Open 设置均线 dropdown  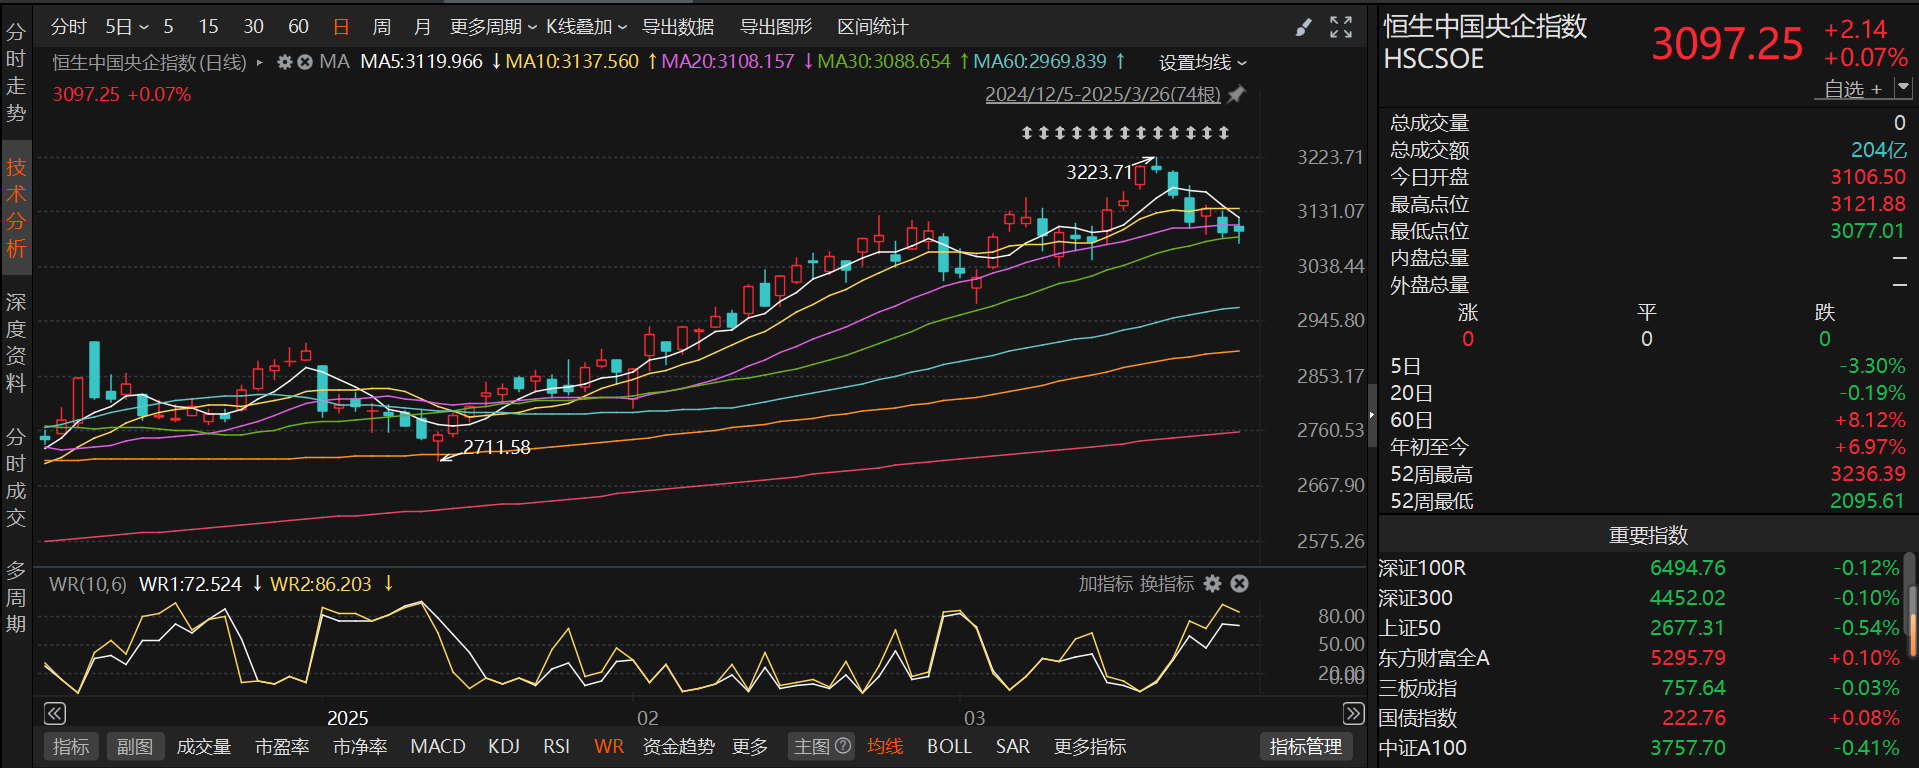tap(1203, 62)
